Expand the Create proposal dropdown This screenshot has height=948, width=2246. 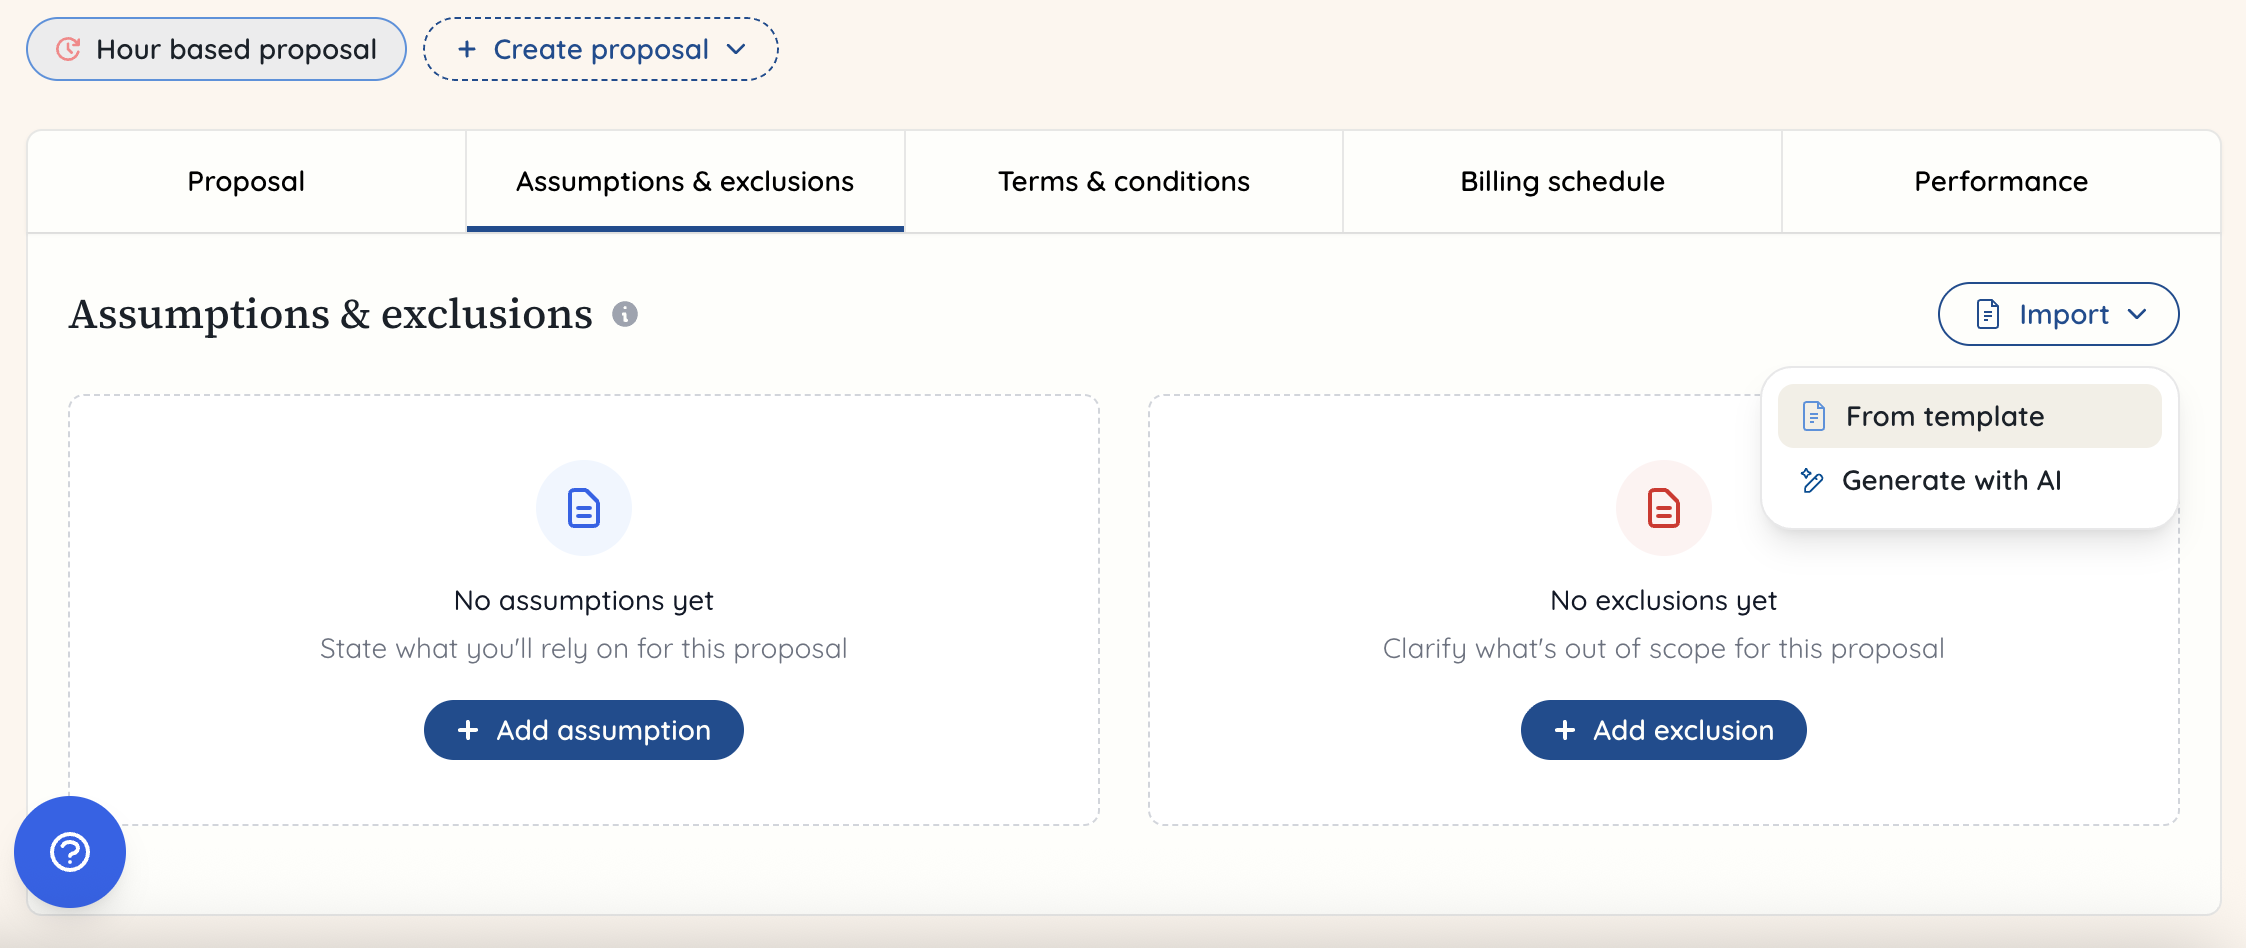[737, 49]
